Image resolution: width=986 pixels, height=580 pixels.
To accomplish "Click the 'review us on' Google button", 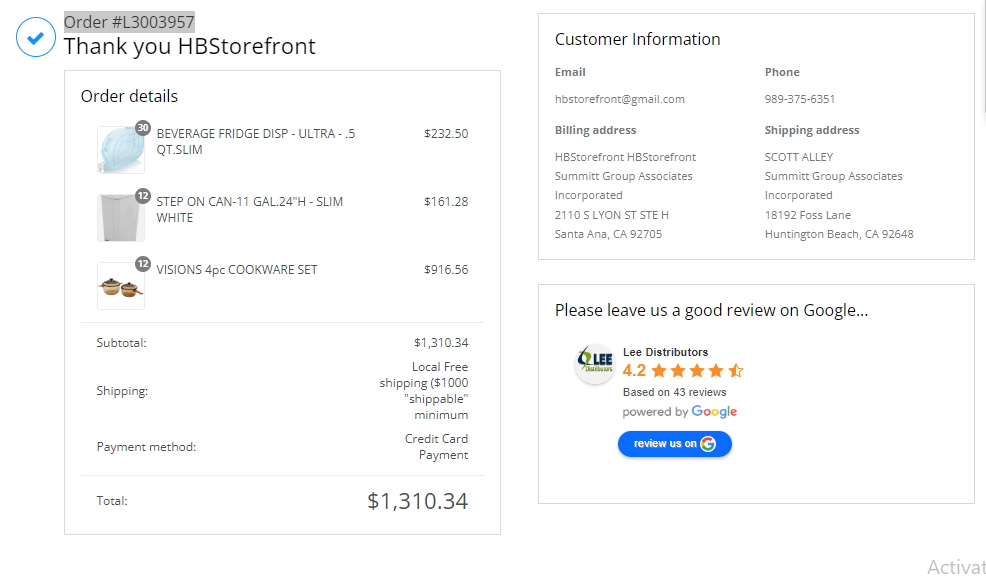I will (x=675, y=443).
